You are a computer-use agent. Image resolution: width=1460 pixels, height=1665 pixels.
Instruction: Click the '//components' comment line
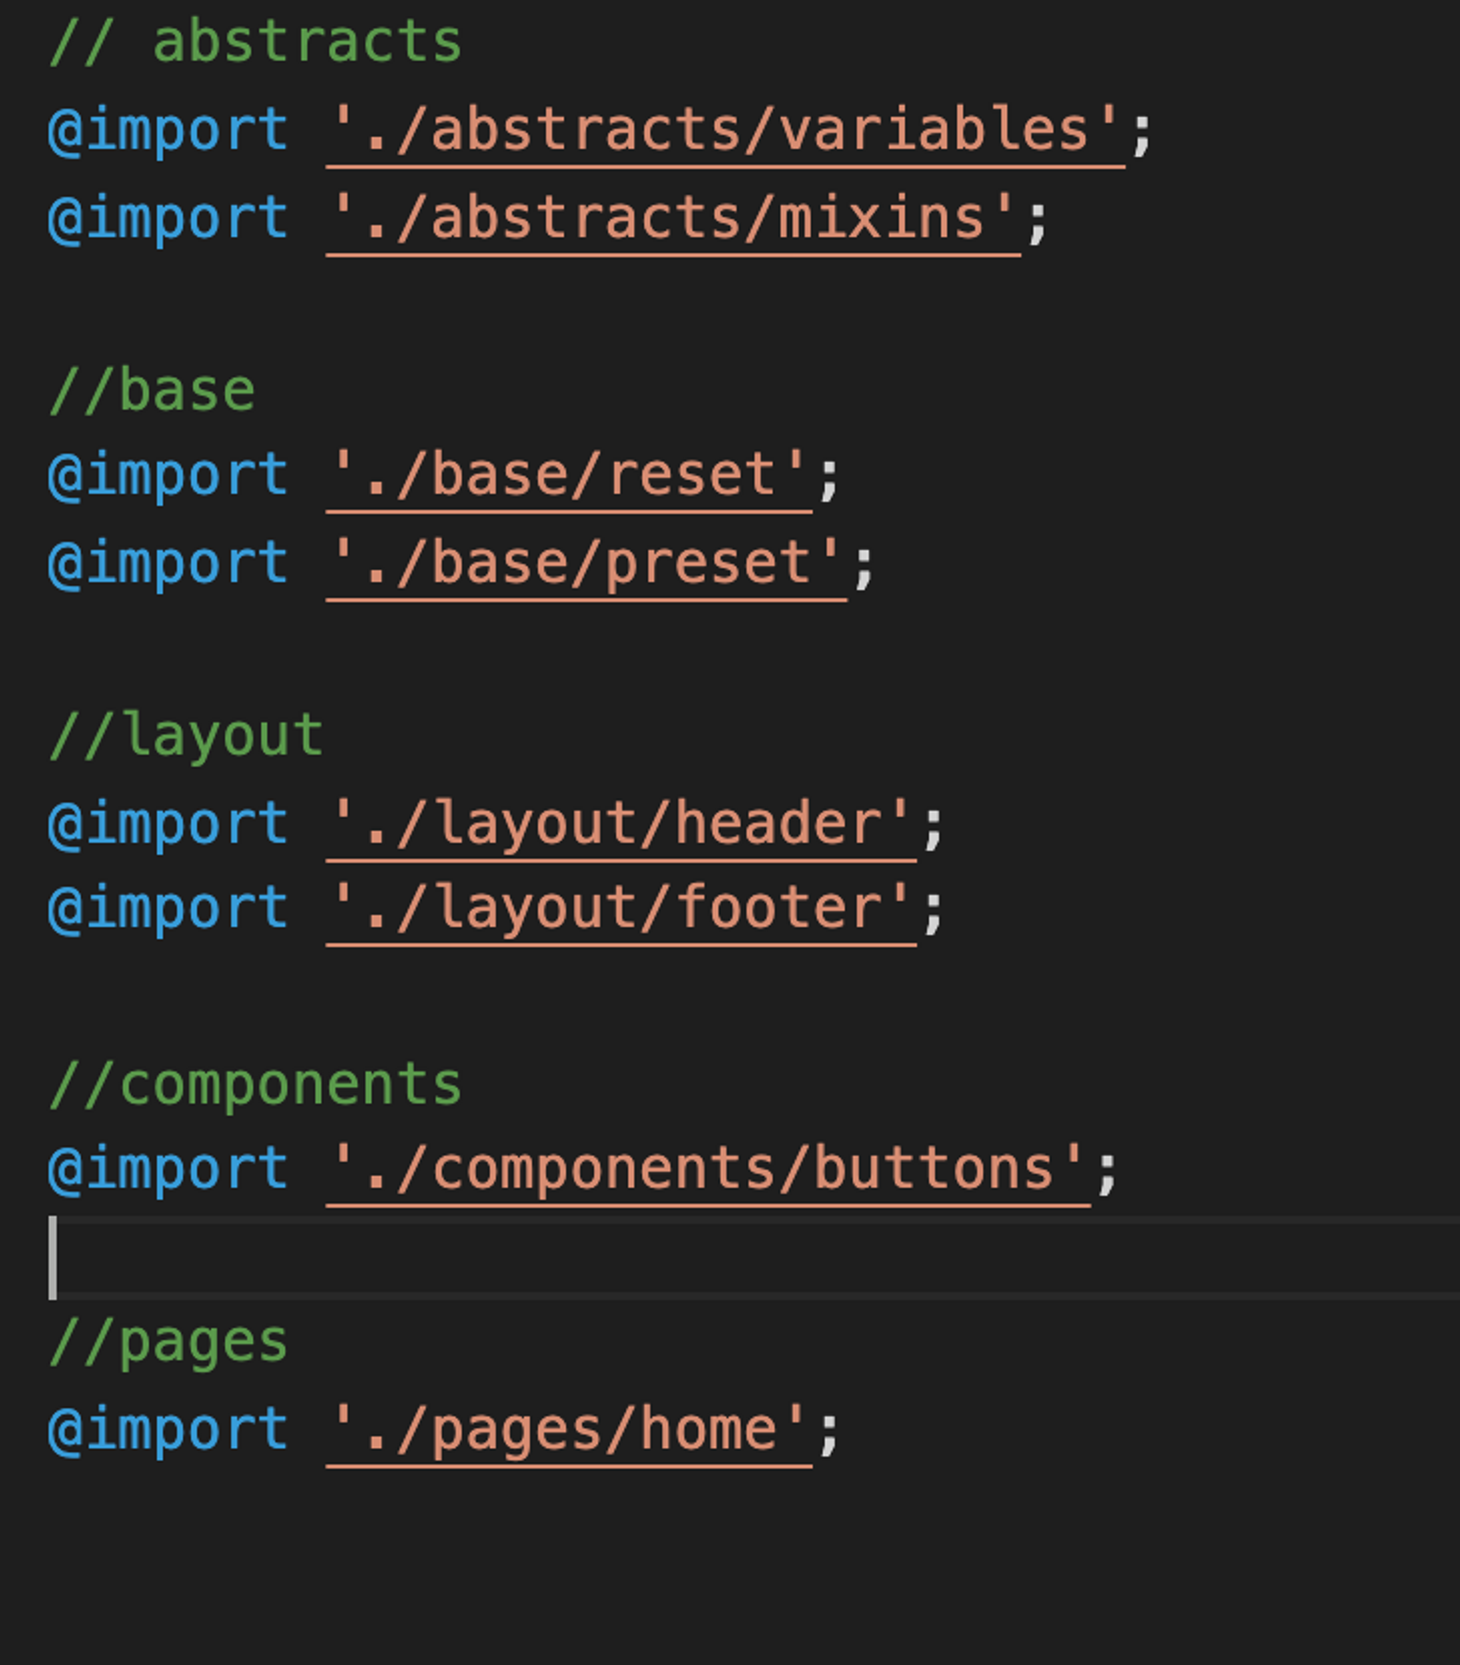255,1084
